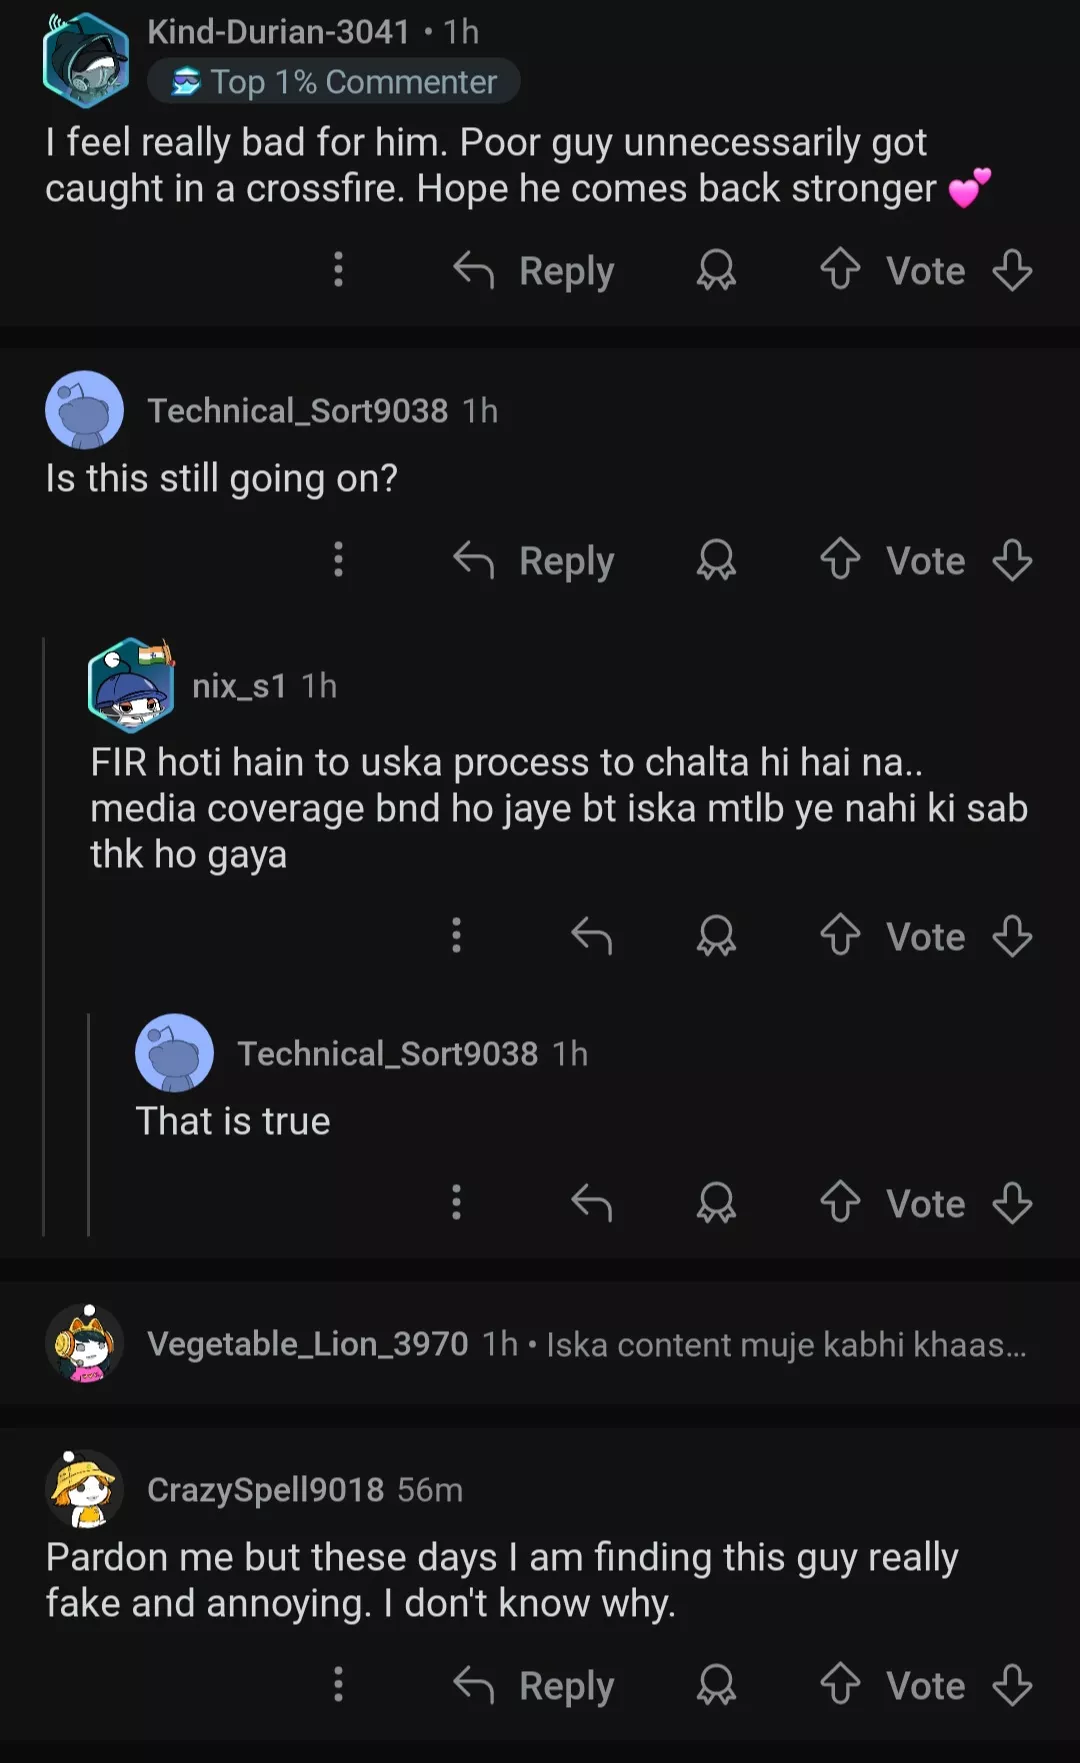
Task: Award the "That is true" comment
Action: coord(716,1202)
